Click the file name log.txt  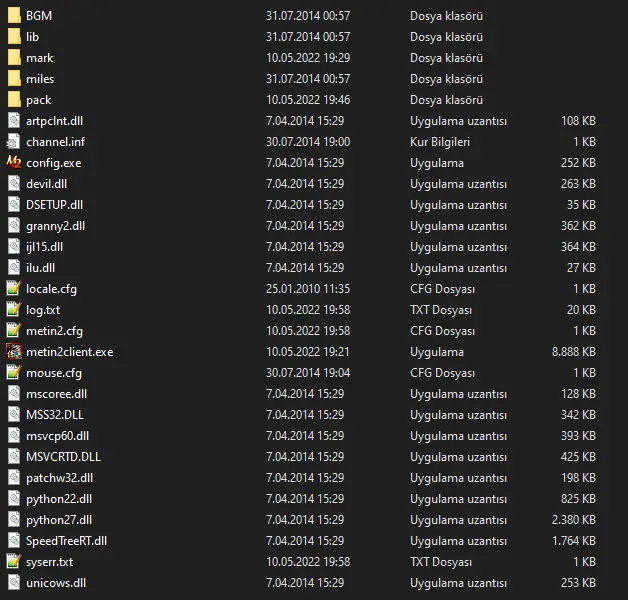click(x=43, y=310)
